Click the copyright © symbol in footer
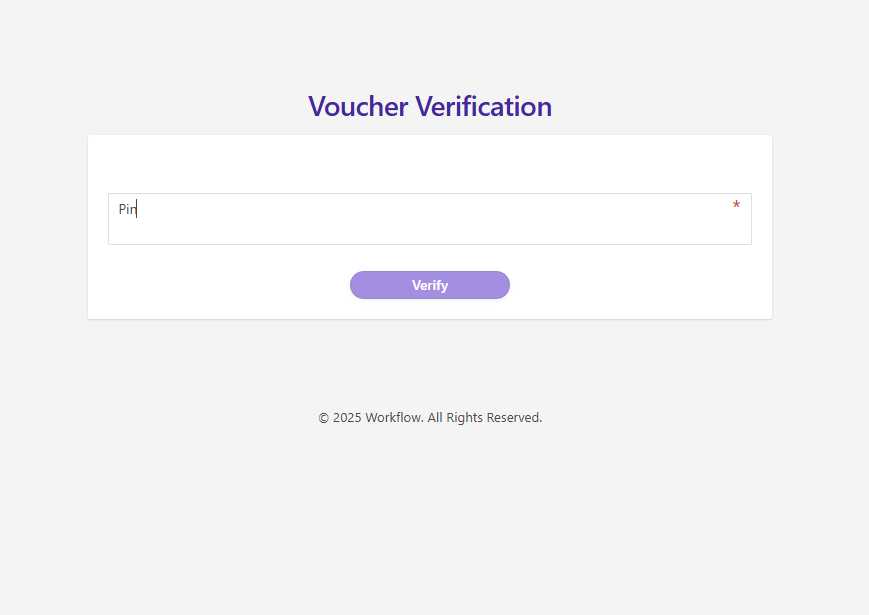This screenshot has height=615, width=869. click(323, 418)
